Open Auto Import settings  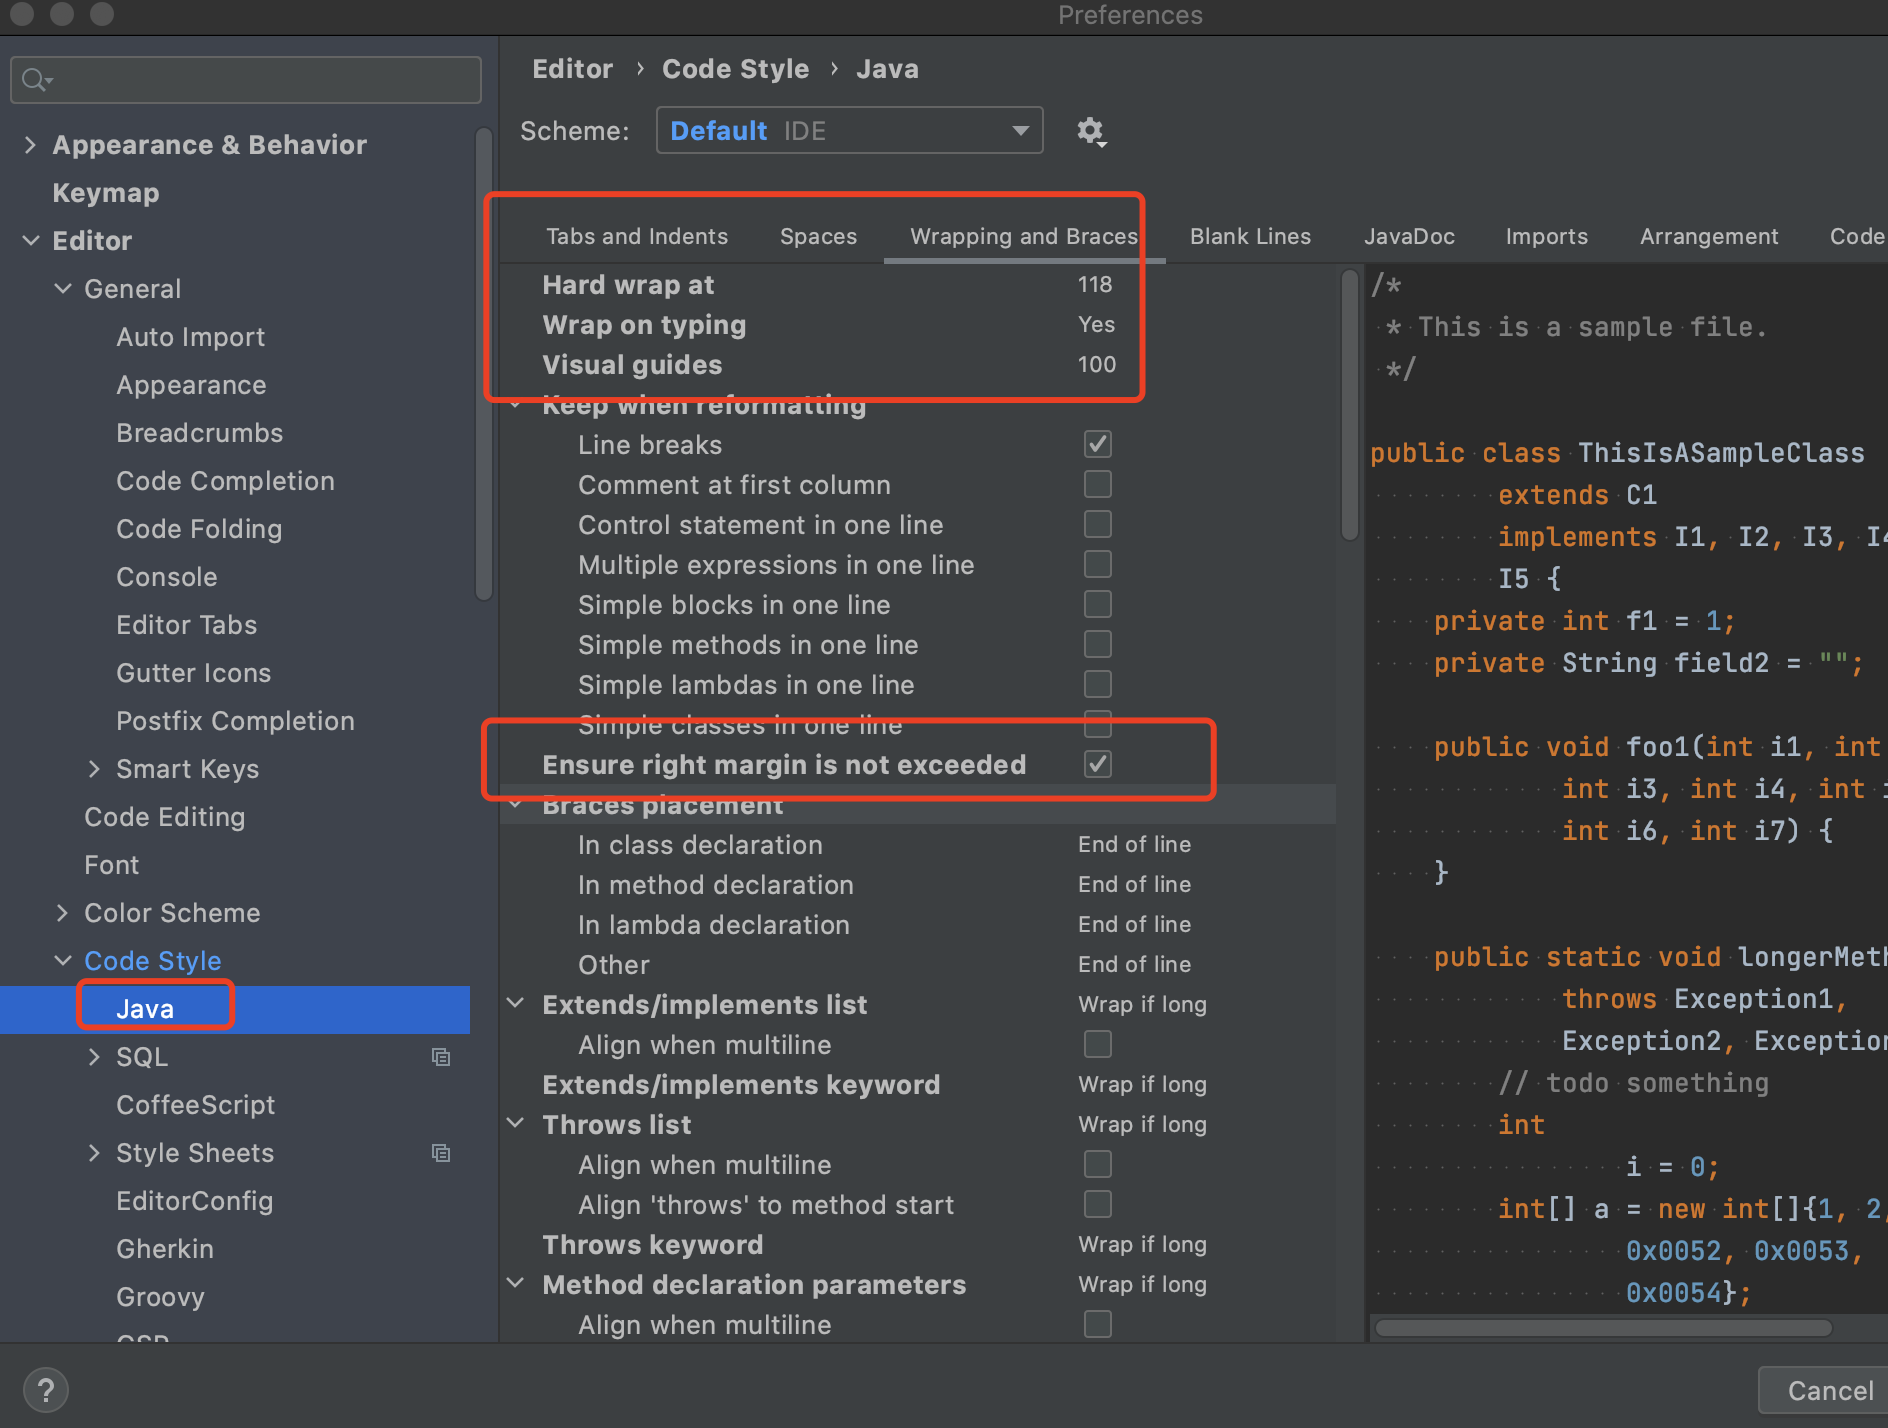191,337
